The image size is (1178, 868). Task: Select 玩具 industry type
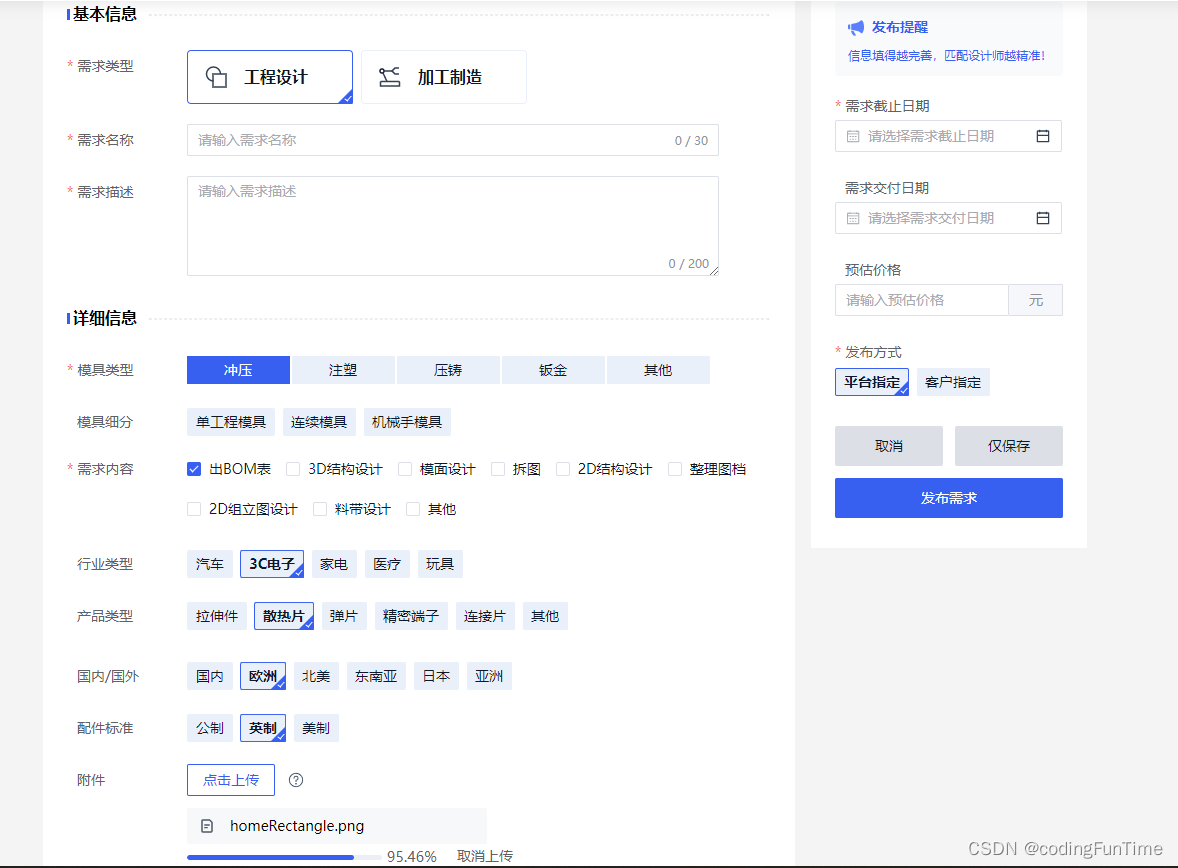tap(440, 564)
